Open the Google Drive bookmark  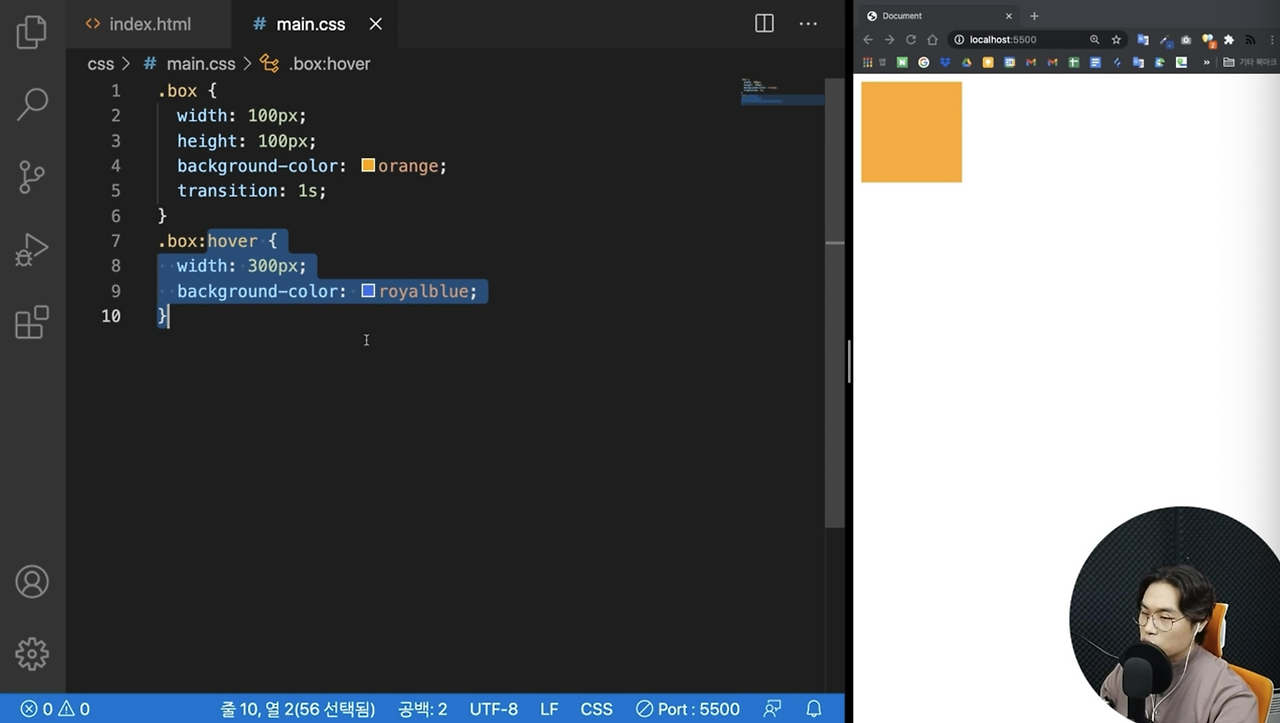click(x=966, y=62)
